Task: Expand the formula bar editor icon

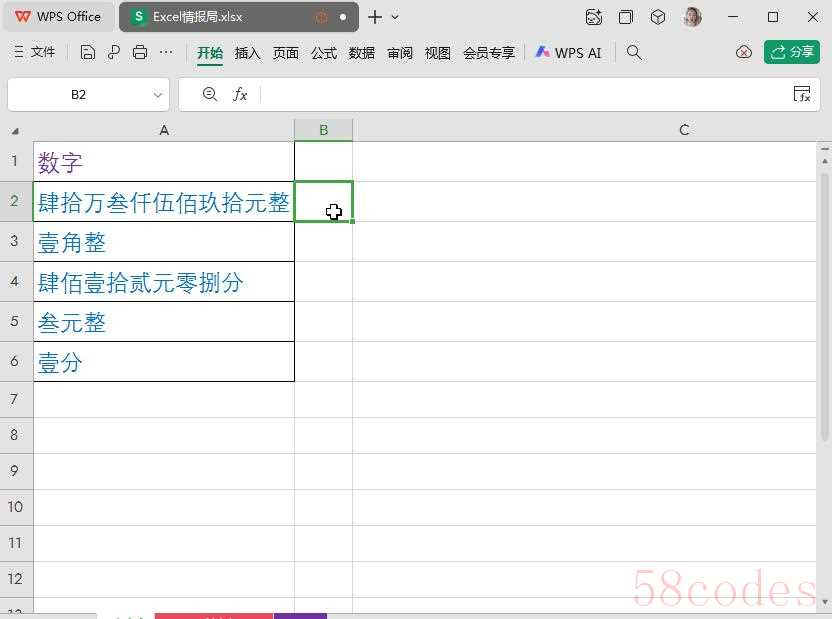Action: 801,94
